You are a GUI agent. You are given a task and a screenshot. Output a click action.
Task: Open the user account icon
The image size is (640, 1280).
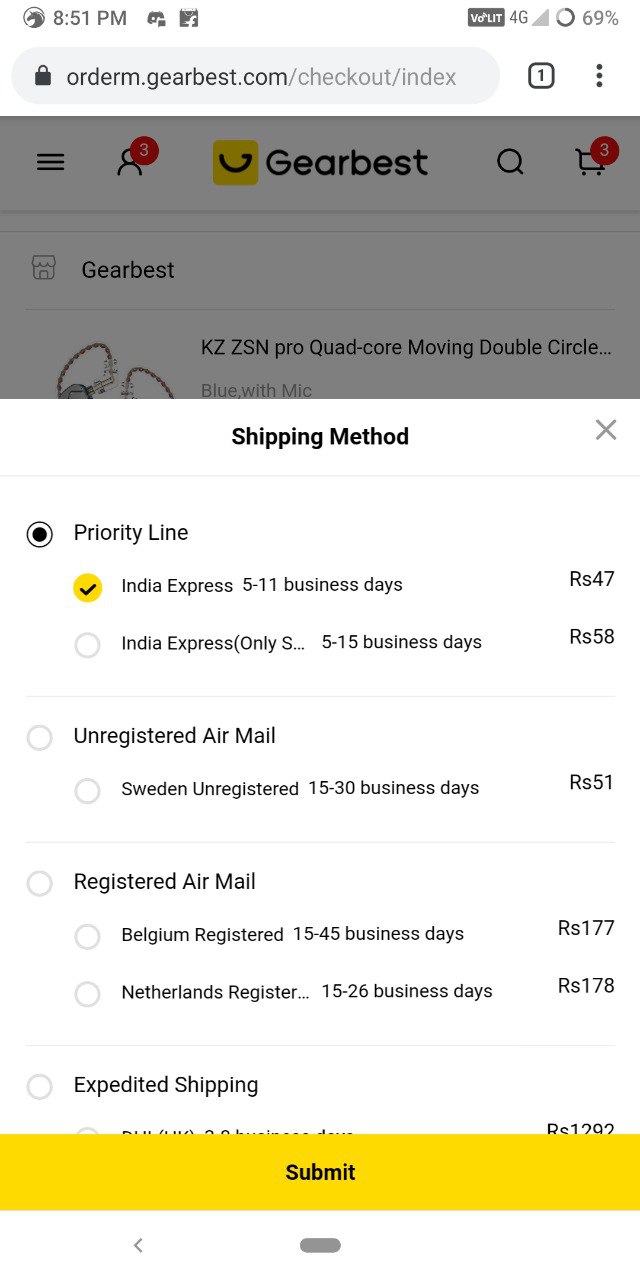point(130,162)
